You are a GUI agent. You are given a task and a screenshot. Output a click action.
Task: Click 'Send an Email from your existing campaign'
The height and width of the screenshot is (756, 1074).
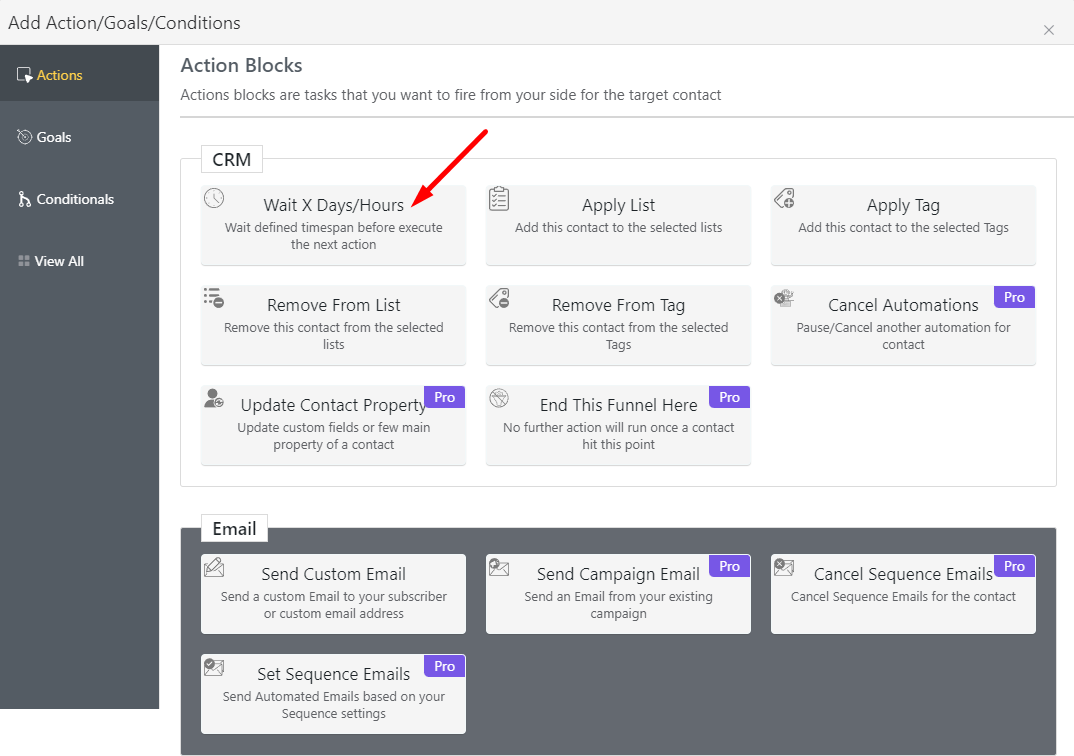[x=619, y=605]
